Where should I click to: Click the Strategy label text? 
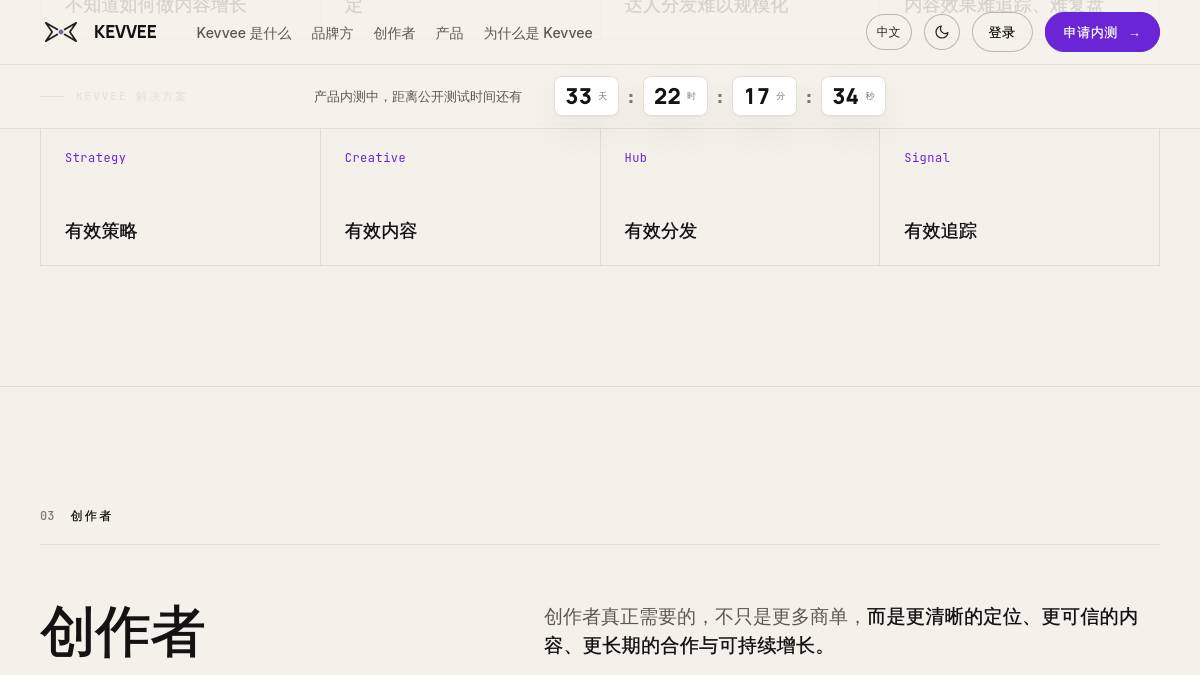tap(95, 158)
